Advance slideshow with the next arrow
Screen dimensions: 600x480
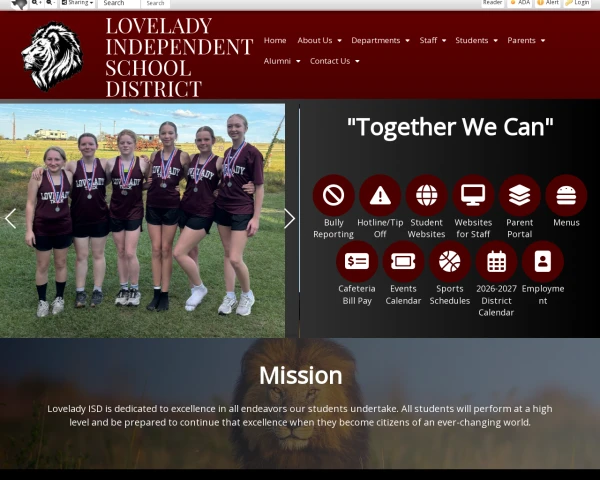click(290, 219)
